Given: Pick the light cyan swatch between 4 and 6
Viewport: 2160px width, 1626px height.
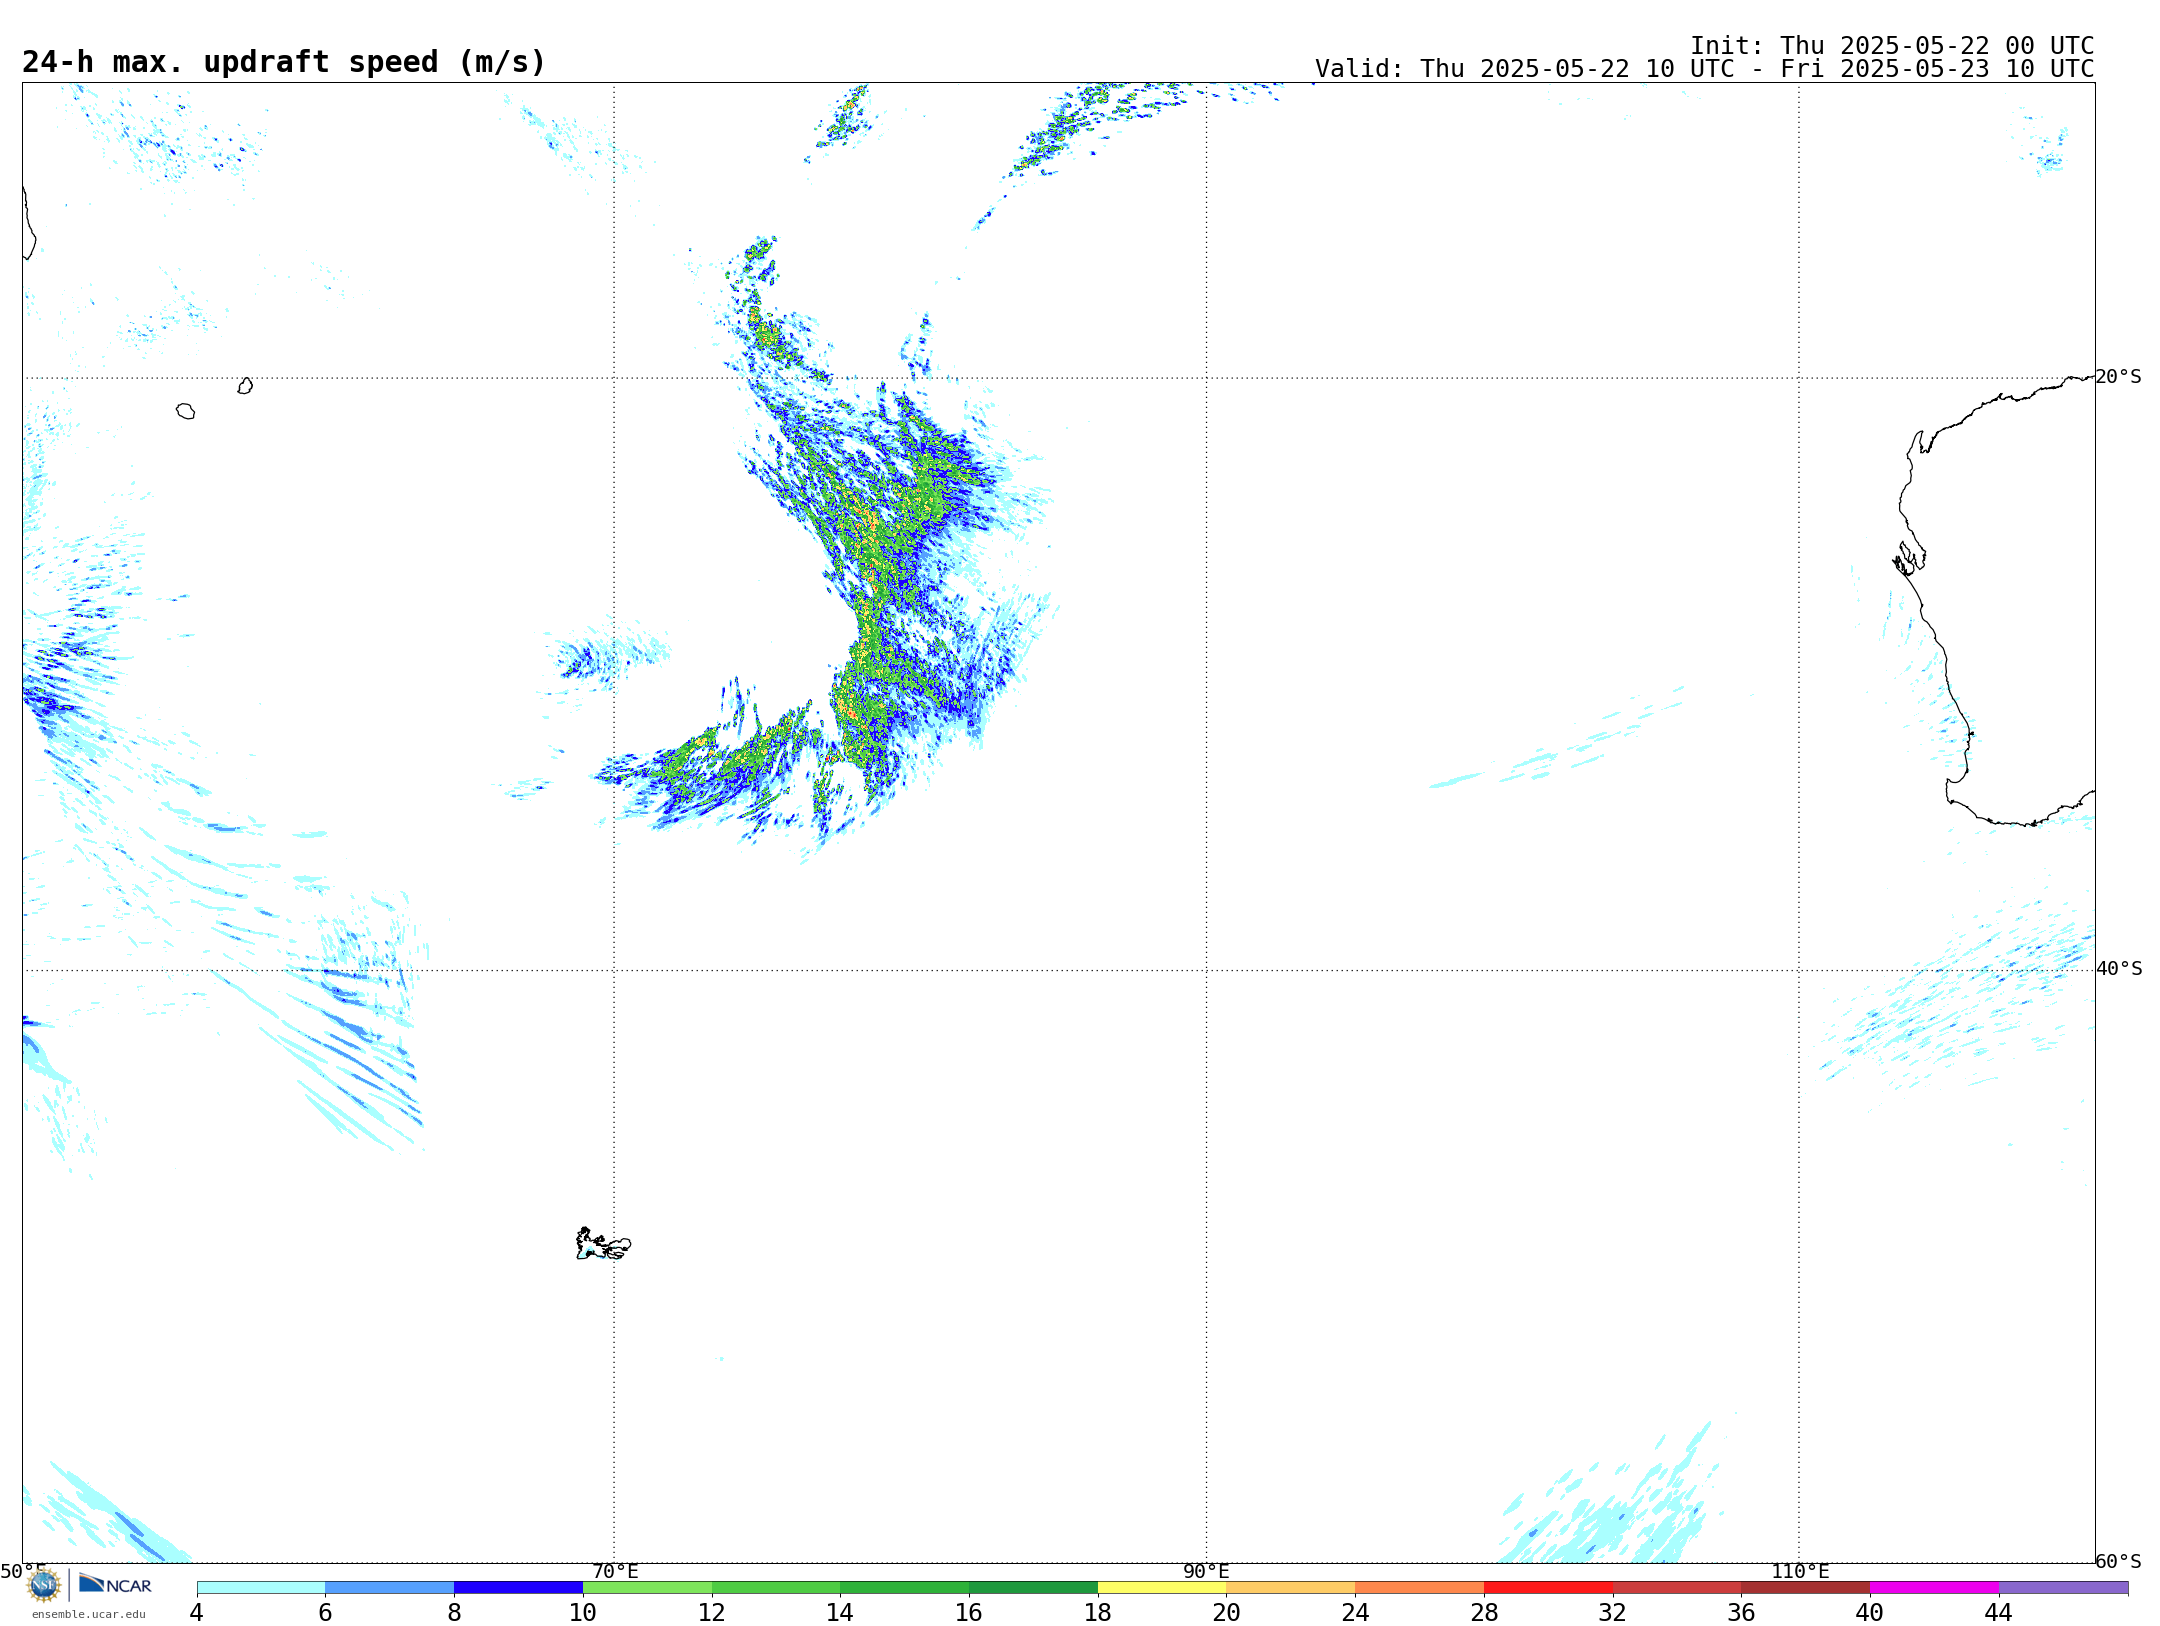Looking at the screenshot, I should 261,1588.
